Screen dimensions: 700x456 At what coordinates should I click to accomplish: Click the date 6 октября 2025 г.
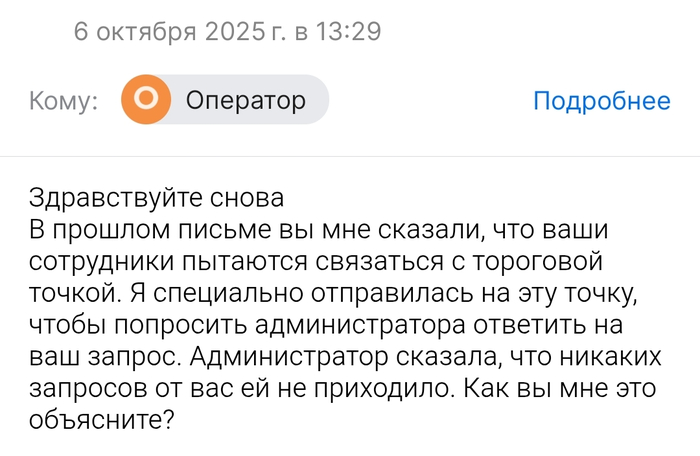180,31
